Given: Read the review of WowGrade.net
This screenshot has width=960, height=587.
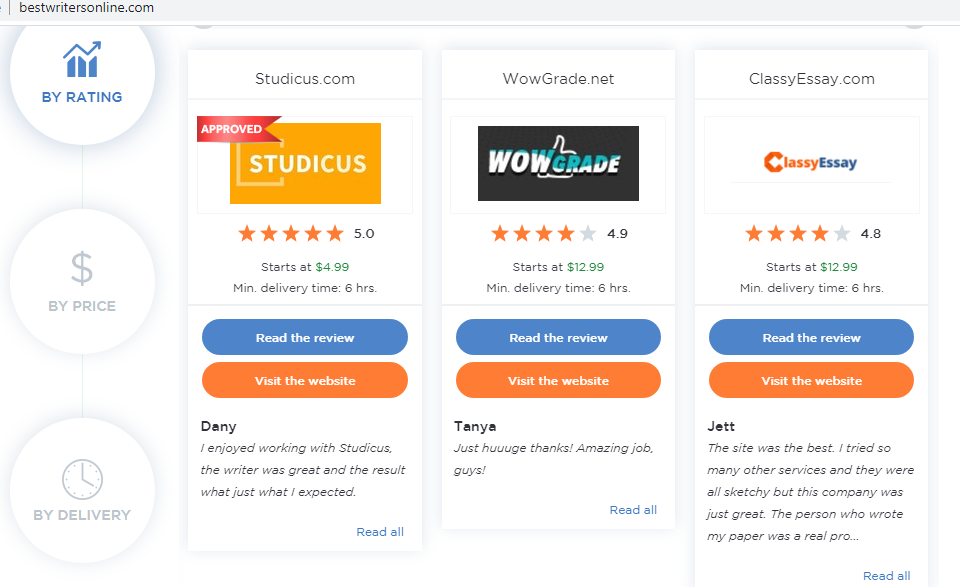Looking at the screenshot, I should pyautogui.click(x=558, y=338).
